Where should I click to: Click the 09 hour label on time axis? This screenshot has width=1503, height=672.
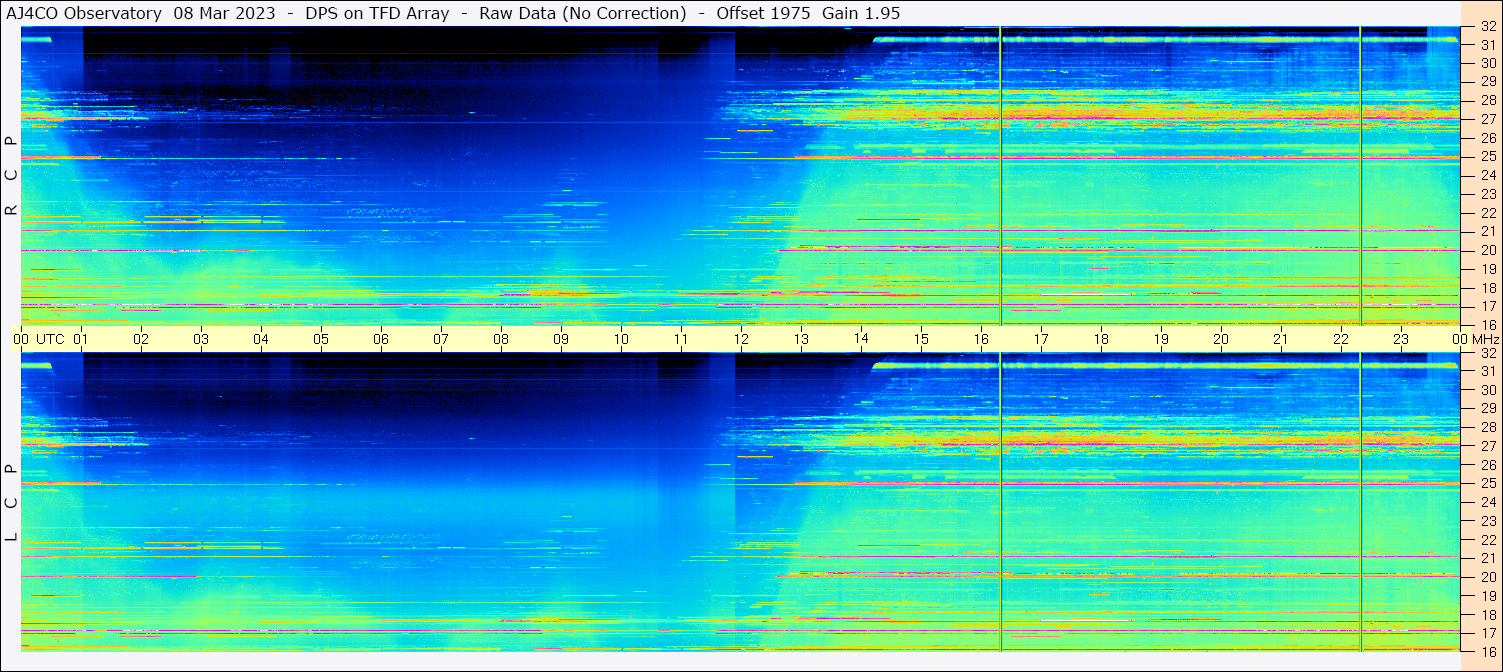[x=561, y=339]
